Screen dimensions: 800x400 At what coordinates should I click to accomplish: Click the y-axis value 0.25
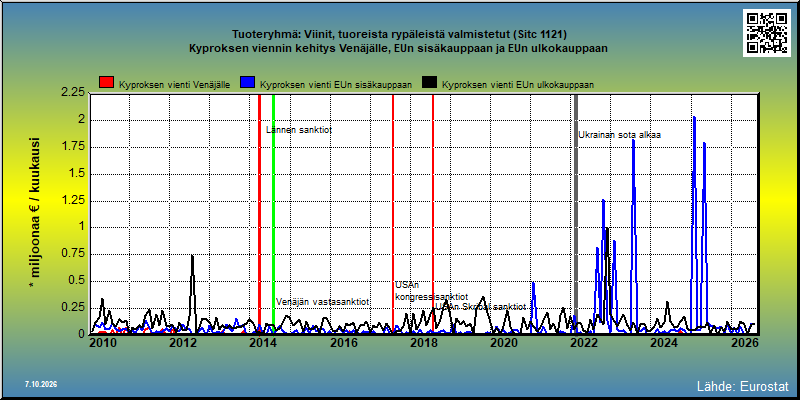(x=73, y=308)
